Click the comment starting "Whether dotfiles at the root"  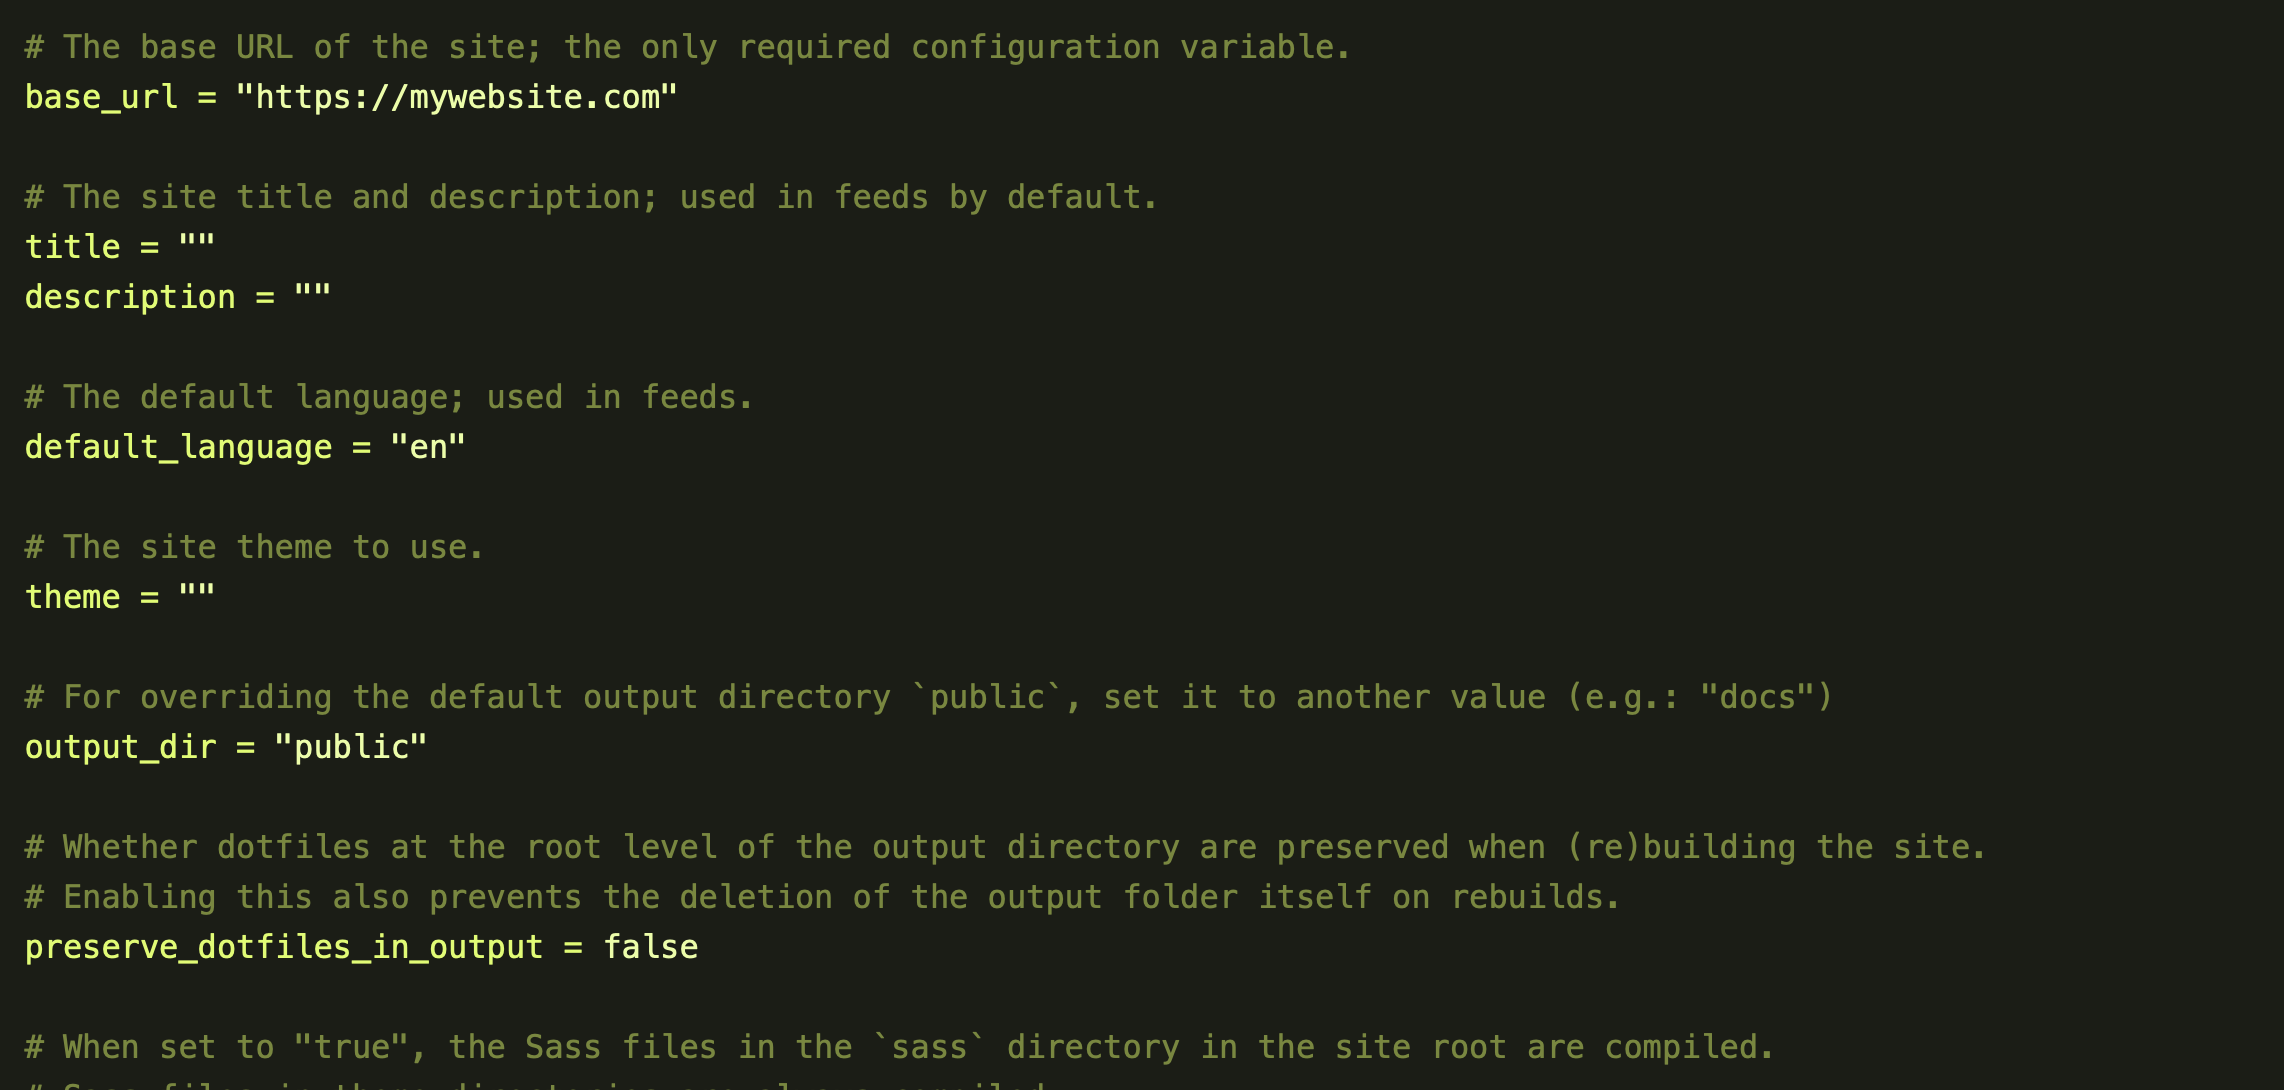point(1005,848)
